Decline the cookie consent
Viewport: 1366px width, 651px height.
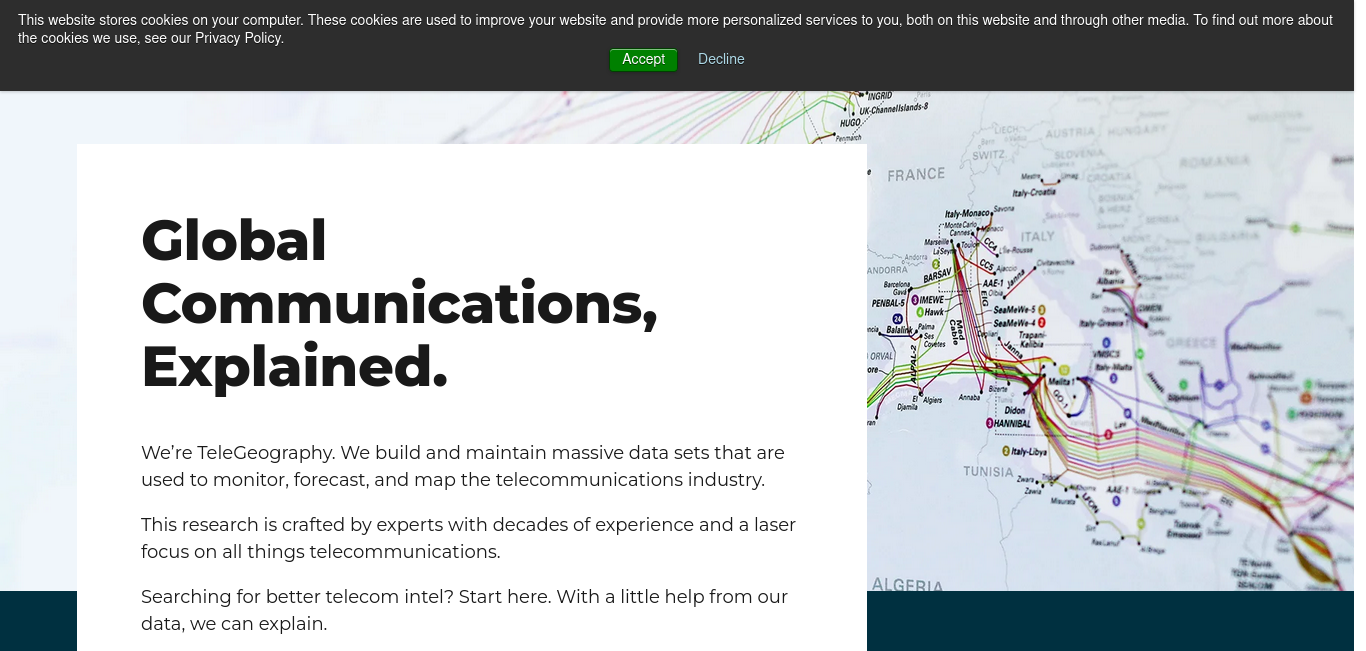point(721,60)
